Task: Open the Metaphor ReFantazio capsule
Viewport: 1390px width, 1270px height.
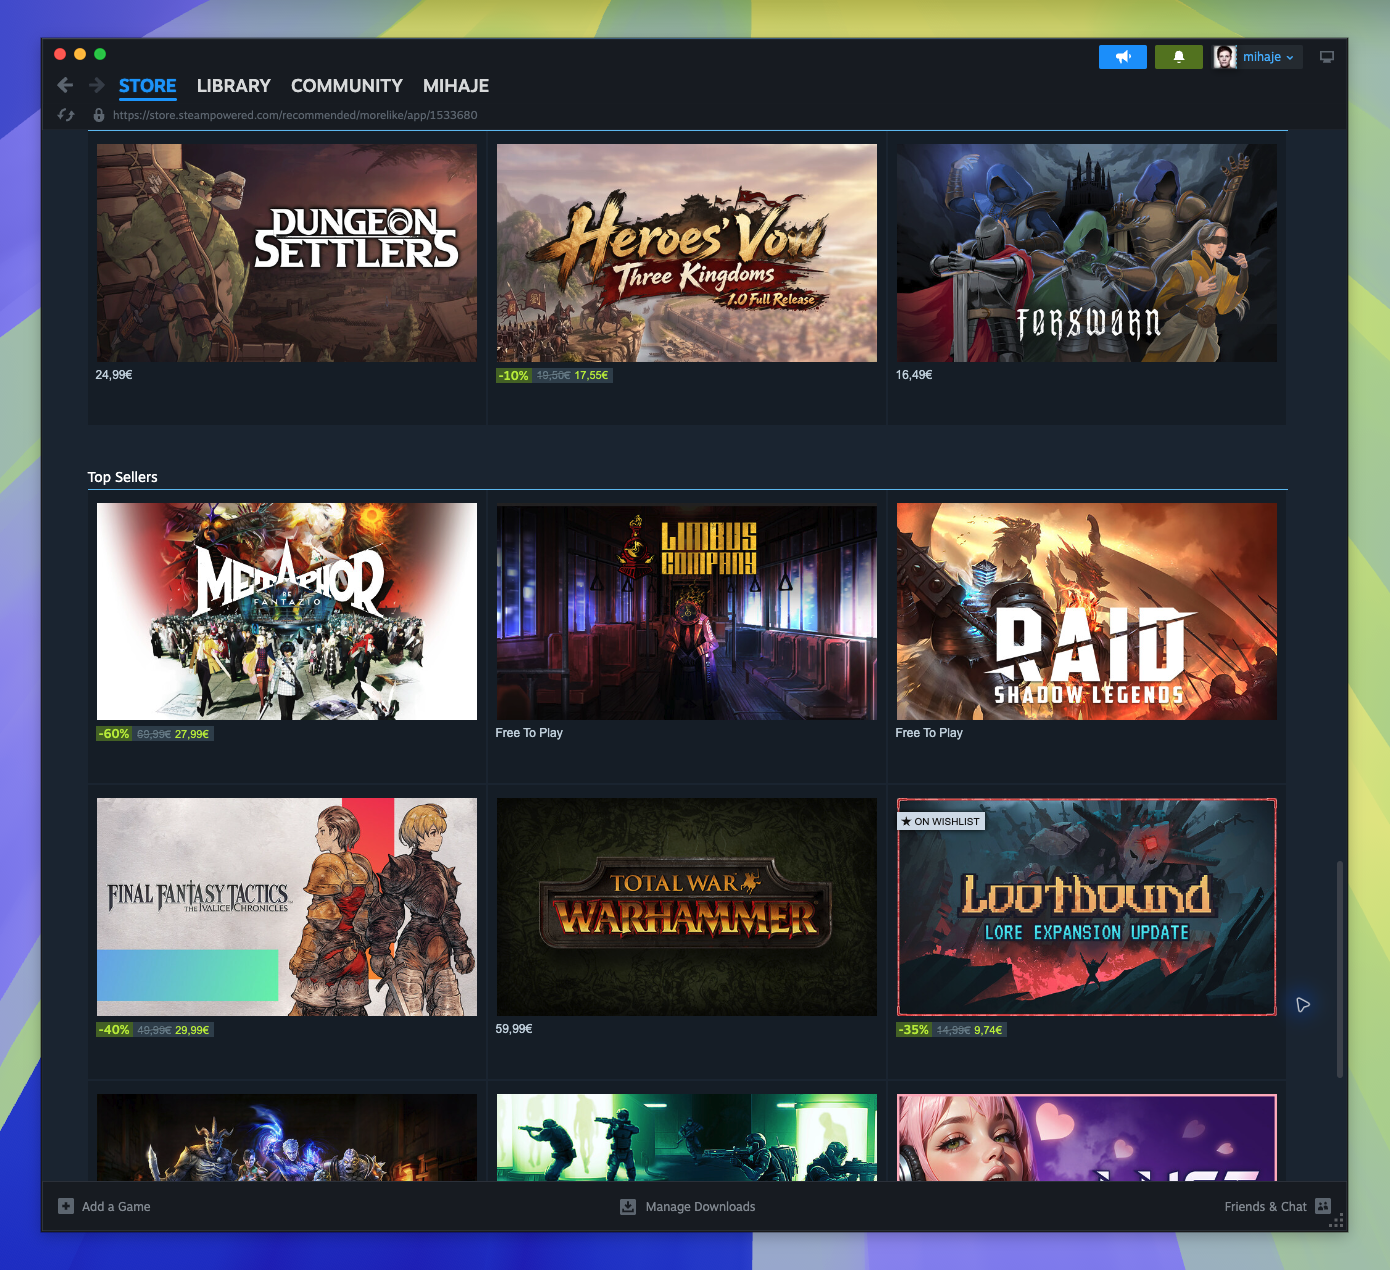Action: pos(287,612)
